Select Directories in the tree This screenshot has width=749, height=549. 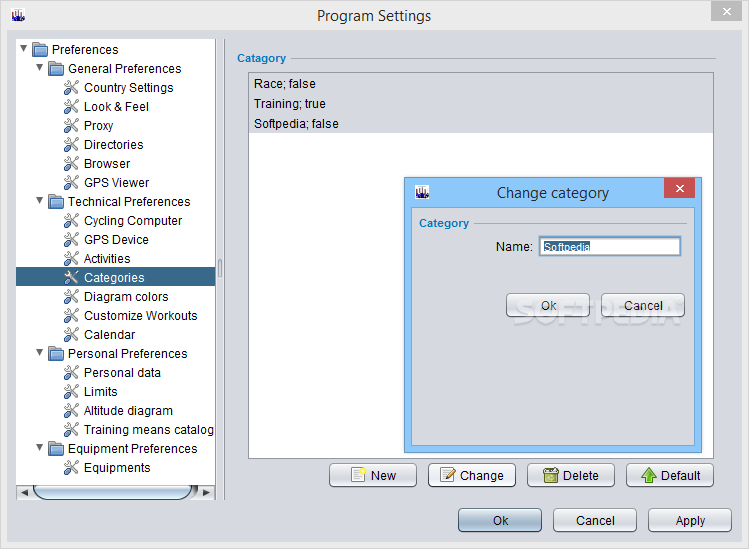click(x=114, y=145)
